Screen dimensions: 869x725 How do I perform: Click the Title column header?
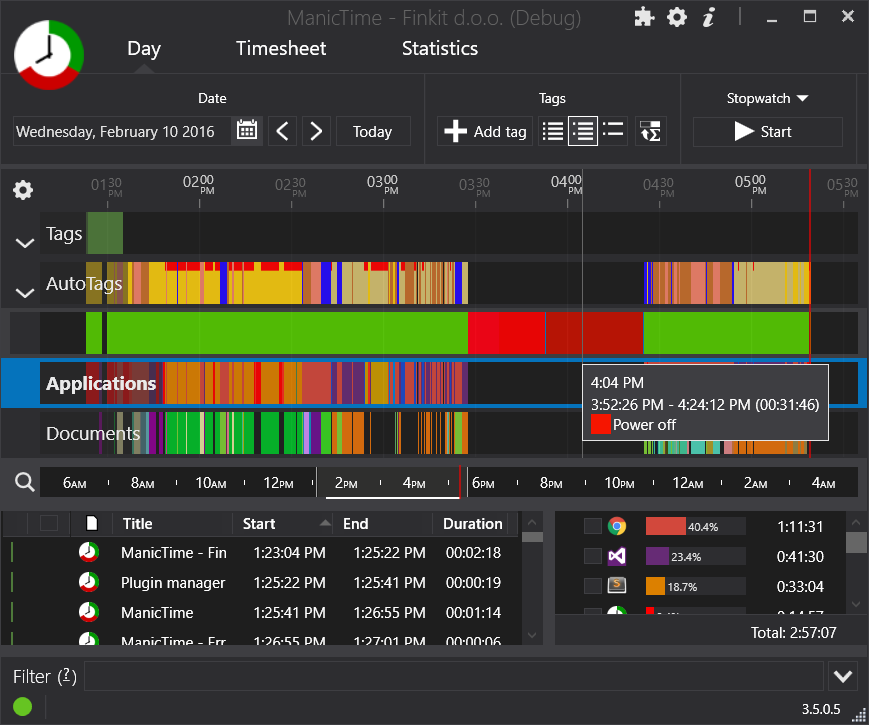[x=172, y=523]
